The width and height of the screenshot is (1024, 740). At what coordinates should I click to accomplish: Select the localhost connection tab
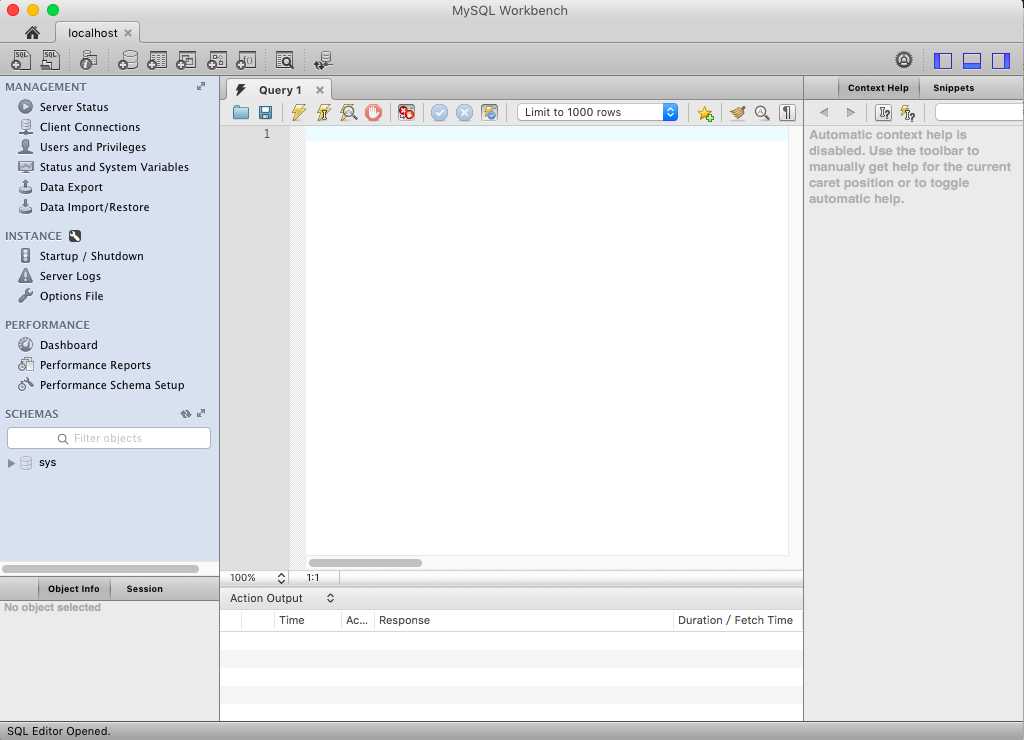click(x=93, y=33)
